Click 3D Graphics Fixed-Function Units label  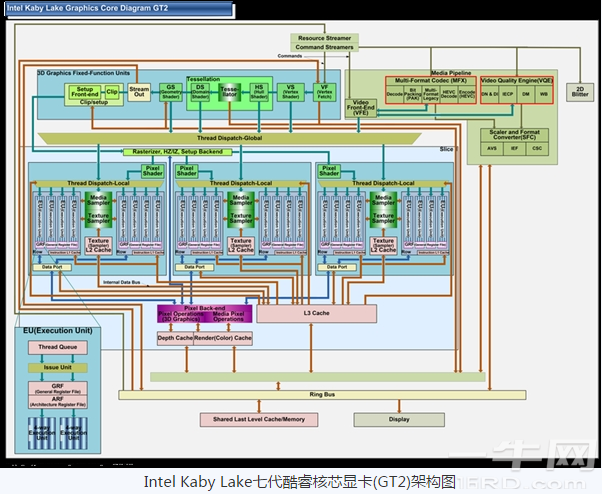(84, 73)
